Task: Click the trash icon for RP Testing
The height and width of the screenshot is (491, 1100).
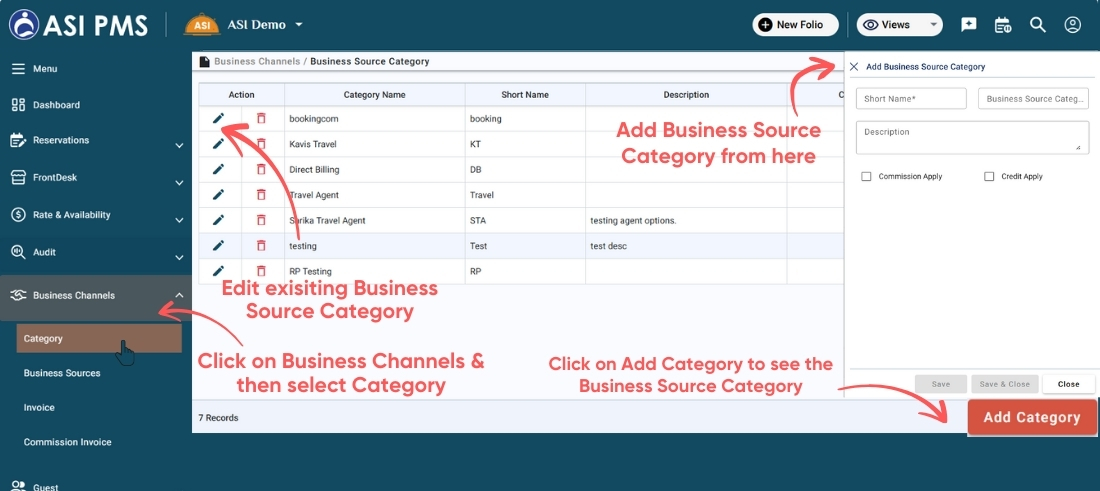Action: click(261, 271)
